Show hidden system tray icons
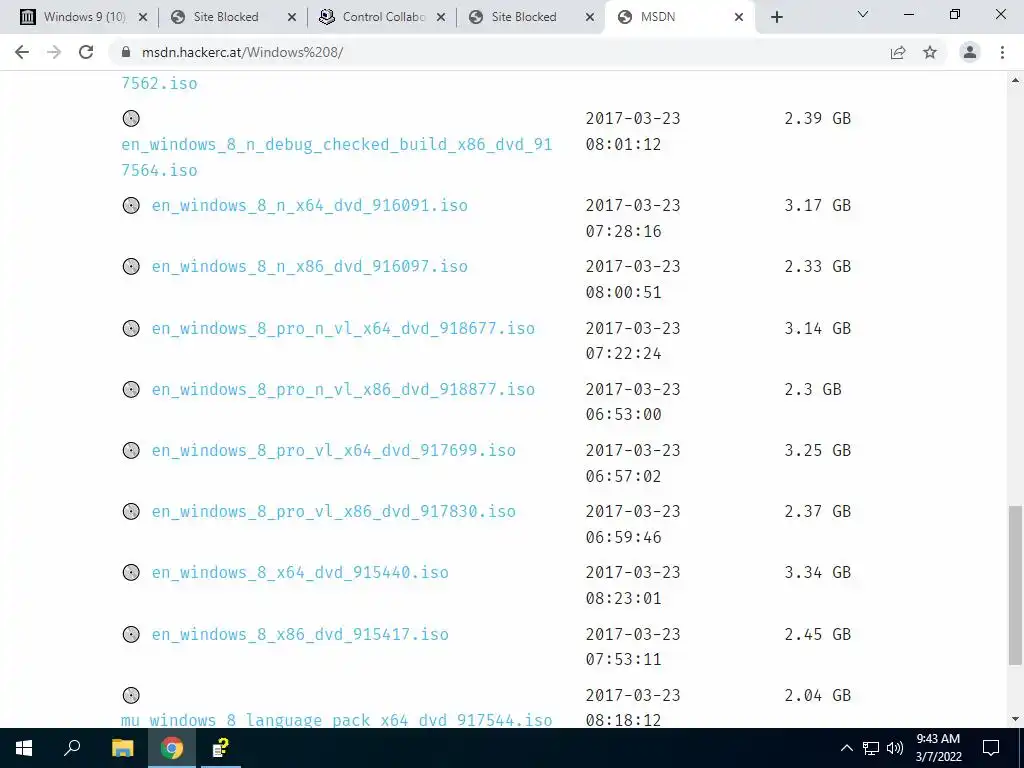The image size is (1024, 768). (x=846, y=748)
